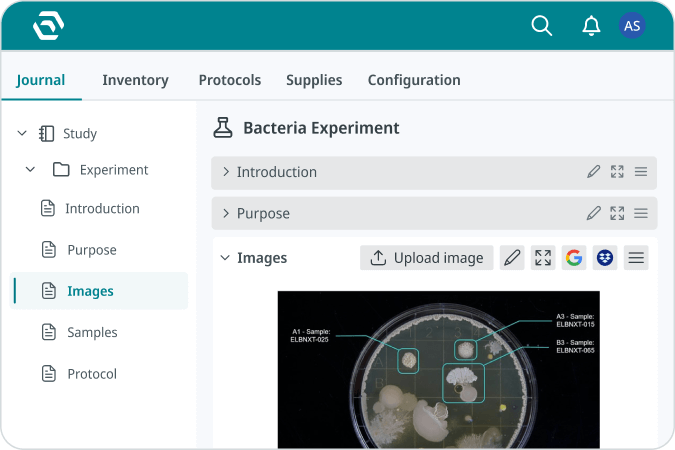The image size is (675, 450).
Task: Open the search magnifier icon
Action: (x=542, y=25)
